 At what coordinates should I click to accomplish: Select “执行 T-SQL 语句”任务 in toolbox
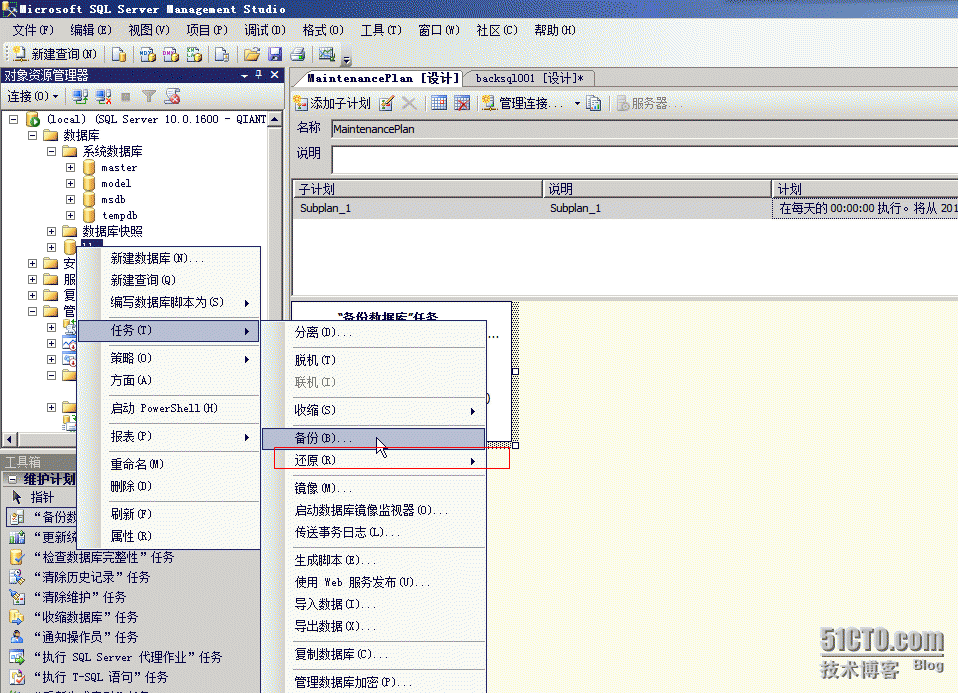(x=89, y=677)
